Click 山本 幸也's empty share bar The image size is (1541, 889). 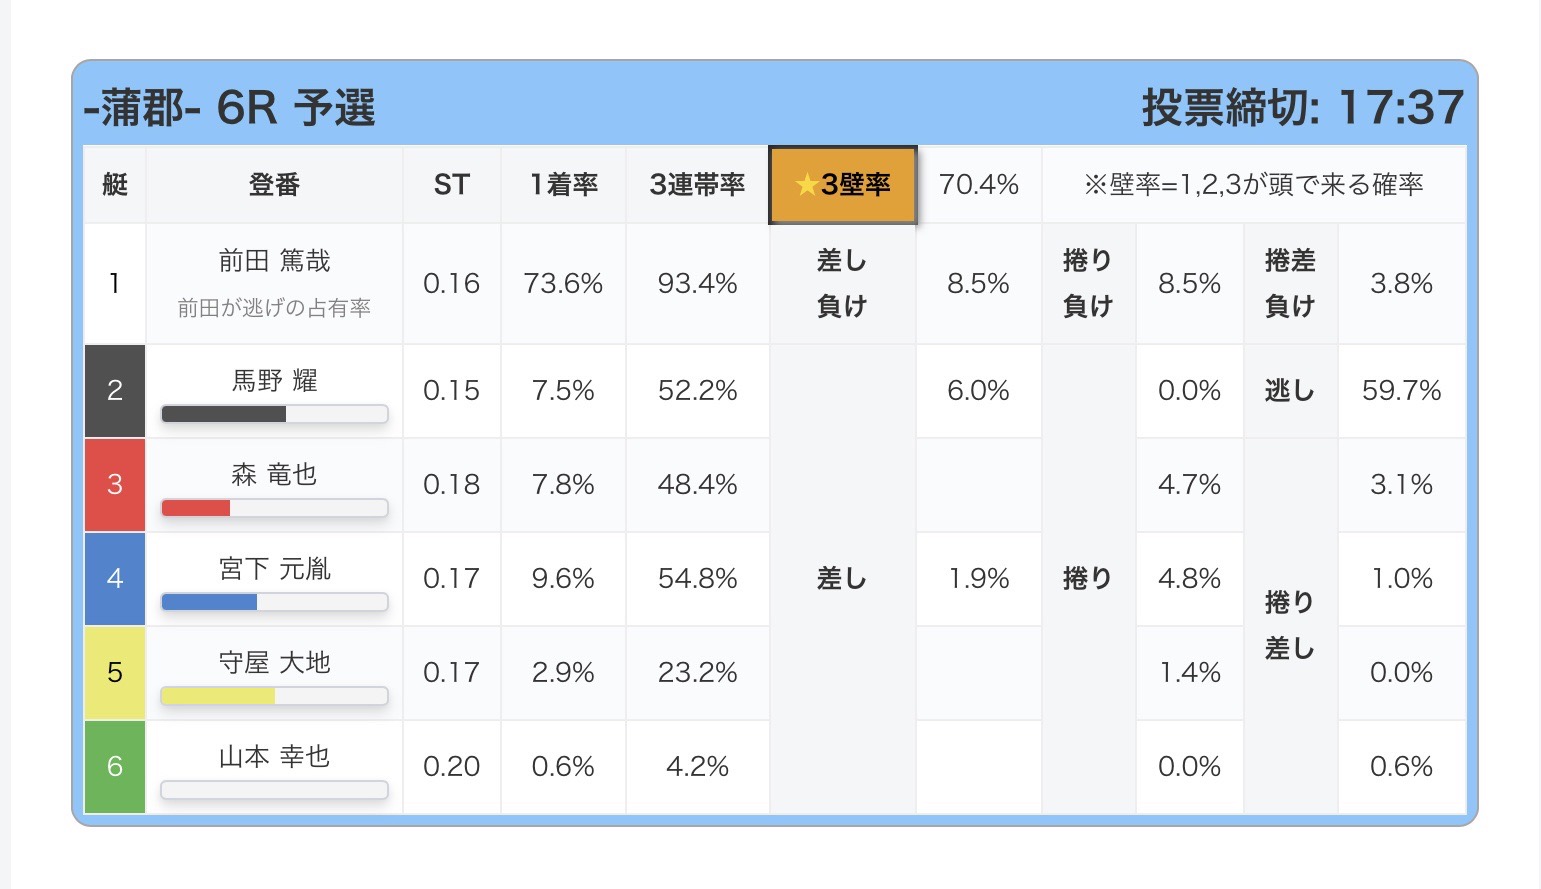[x=274, y=790]
